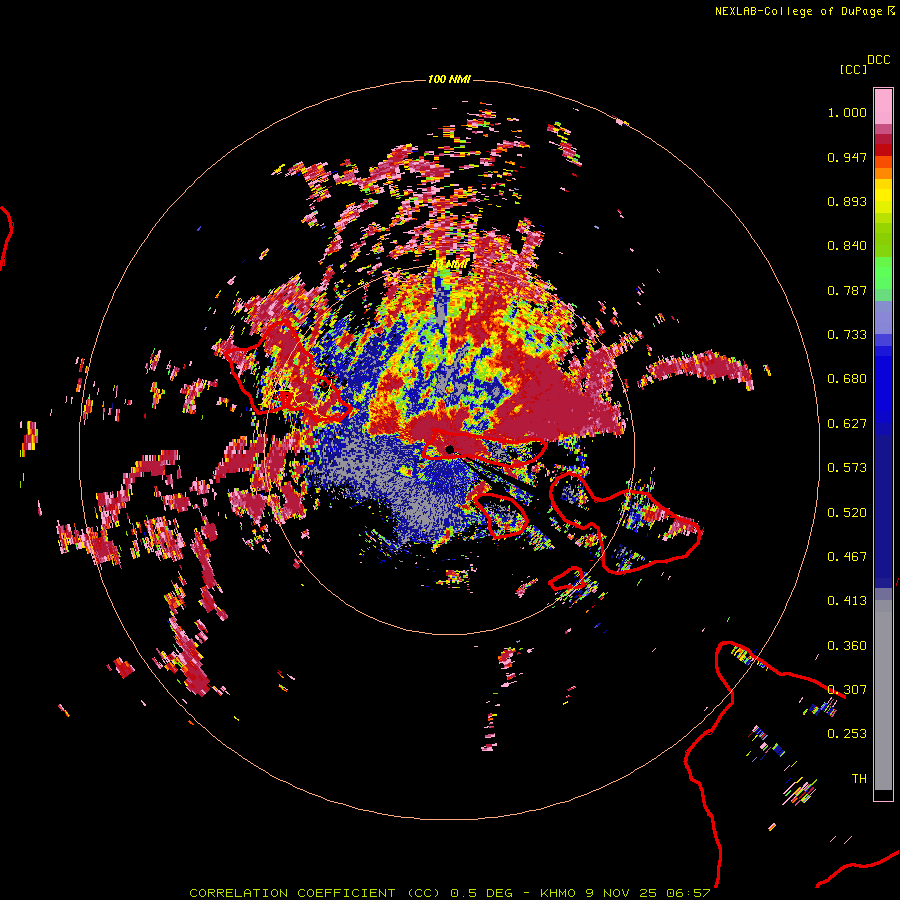Pick the gray lower section of the color scale
This screenshot has height=900, width=900.
[x=883, y=695]
